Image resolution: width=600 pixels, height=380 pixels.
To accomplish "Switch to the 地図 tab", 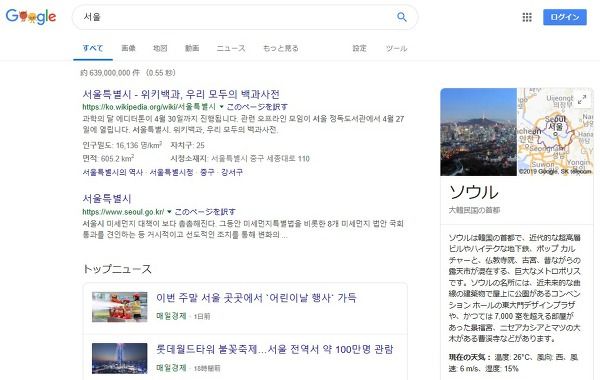I will click(160, 48).
